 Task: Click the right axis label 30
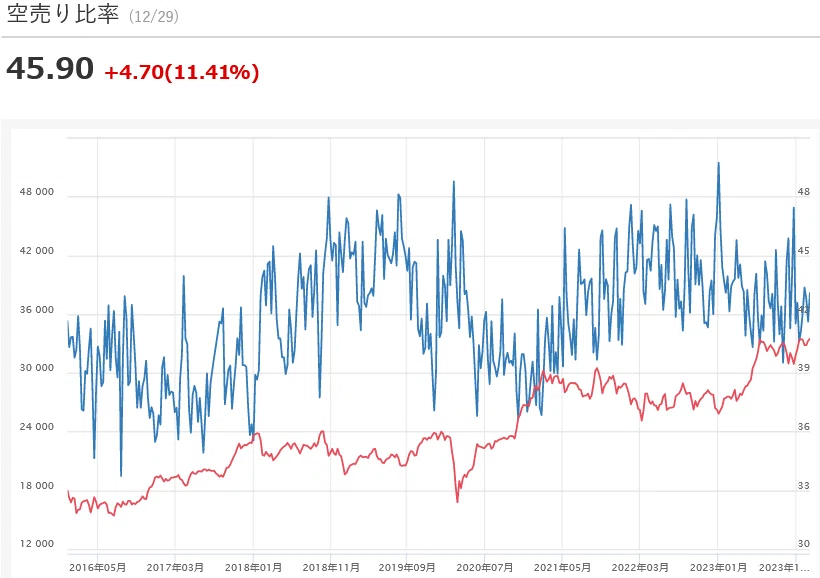click(x=804, y=544)
